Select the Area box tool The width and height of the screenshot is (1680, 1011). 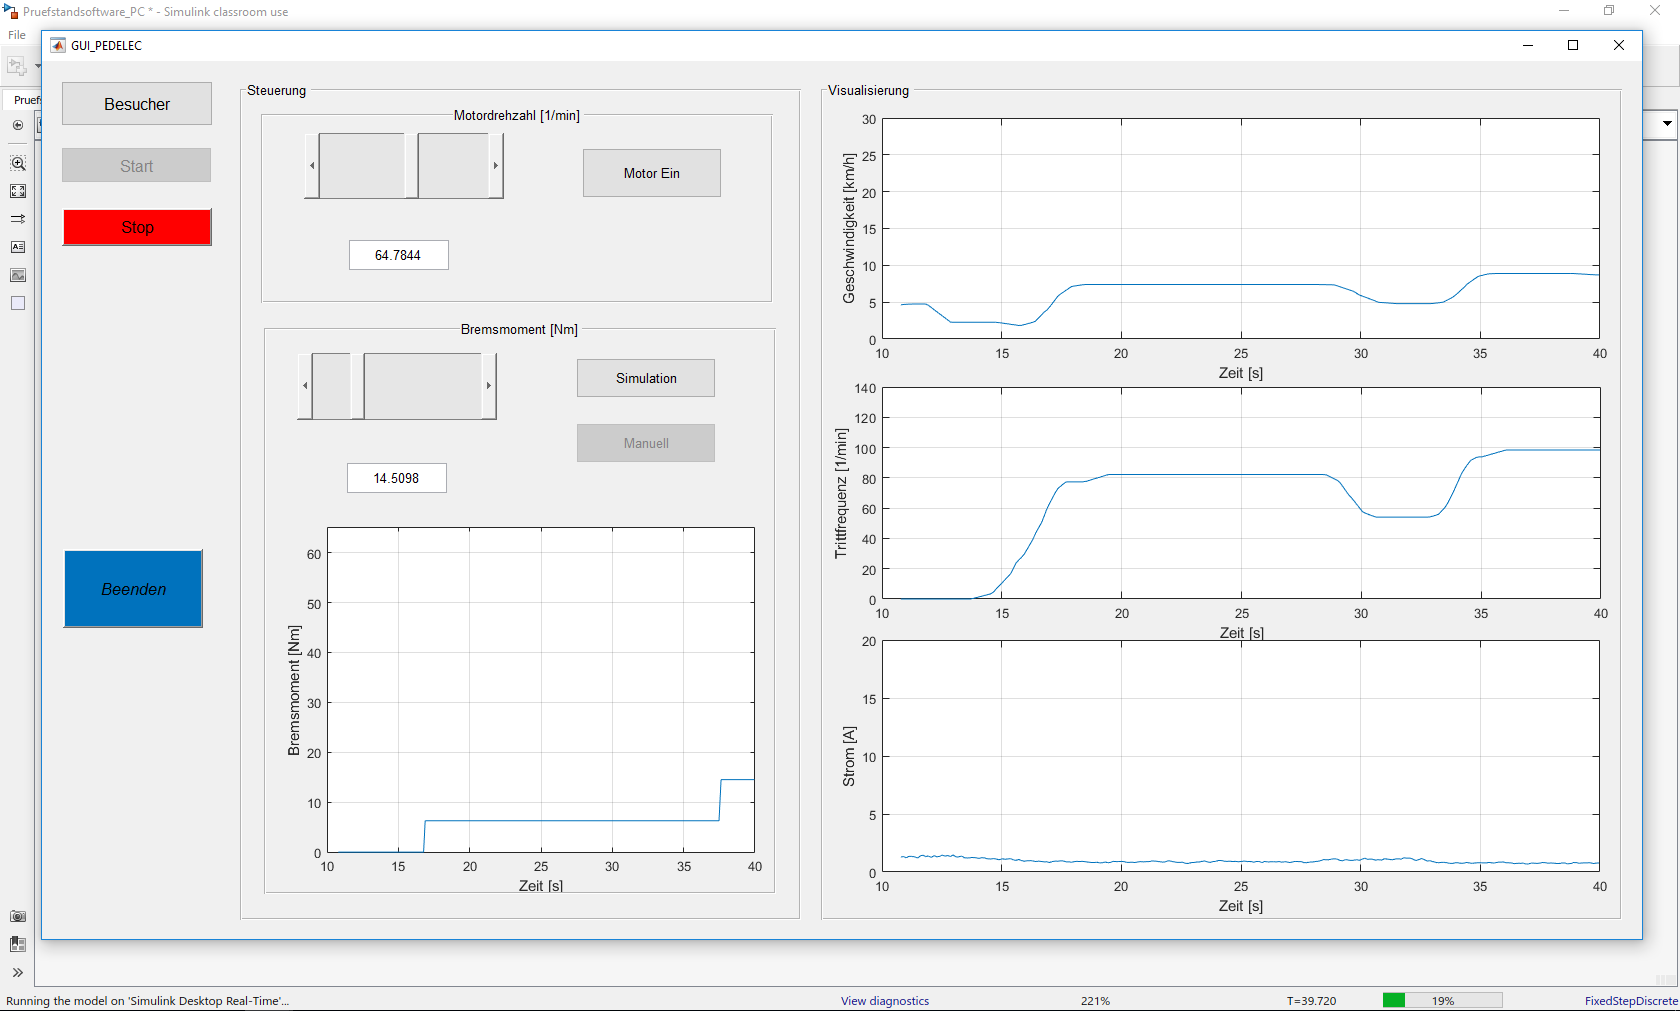[x=18, y=303]
